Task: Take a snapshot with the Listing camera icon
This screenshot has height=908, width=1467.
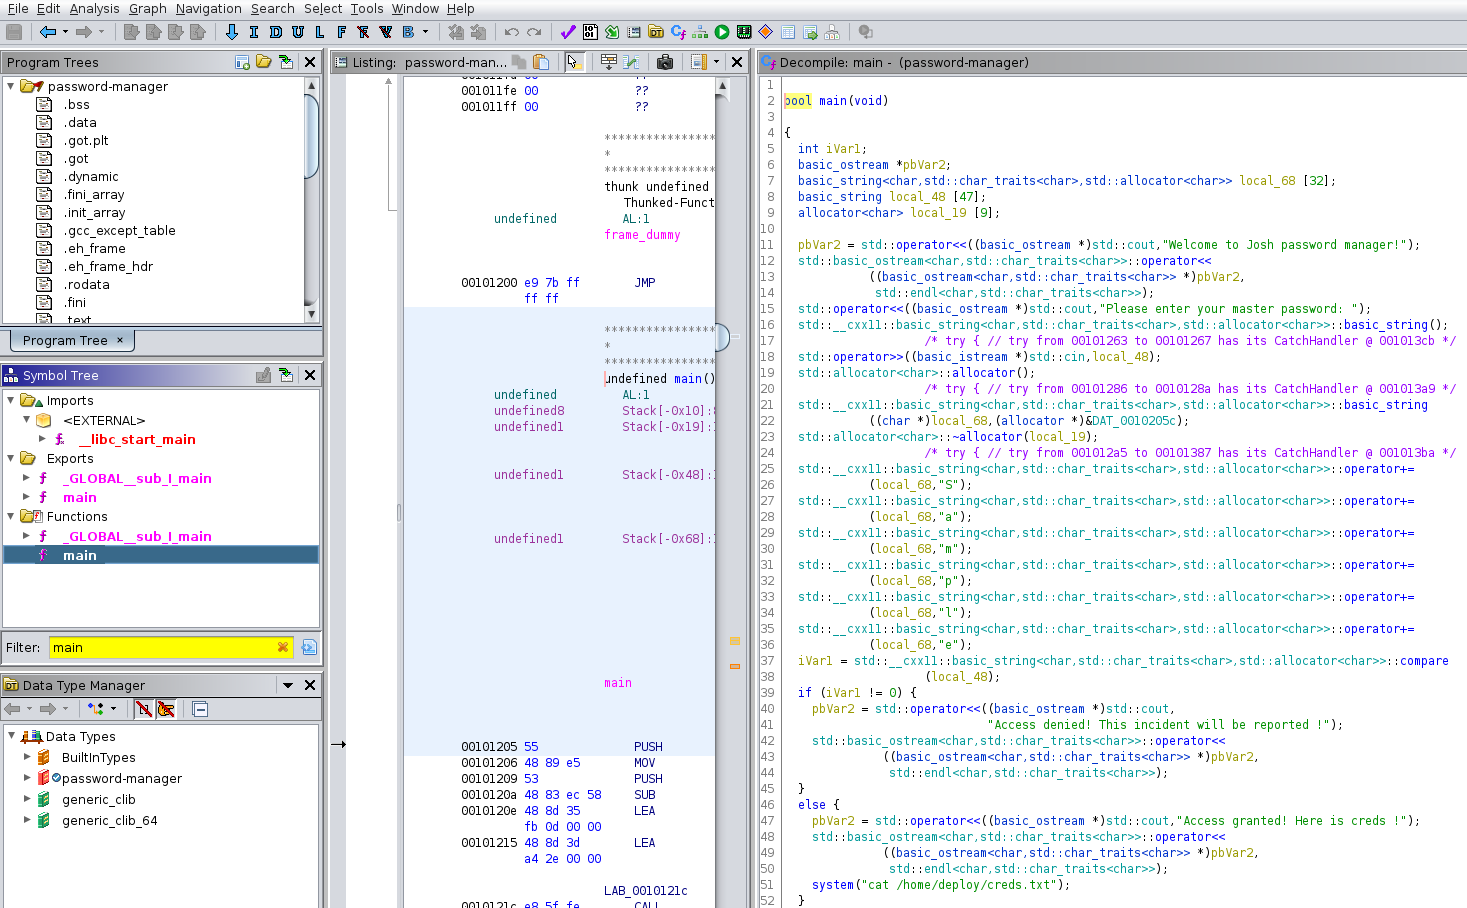Action: [665, 62]
